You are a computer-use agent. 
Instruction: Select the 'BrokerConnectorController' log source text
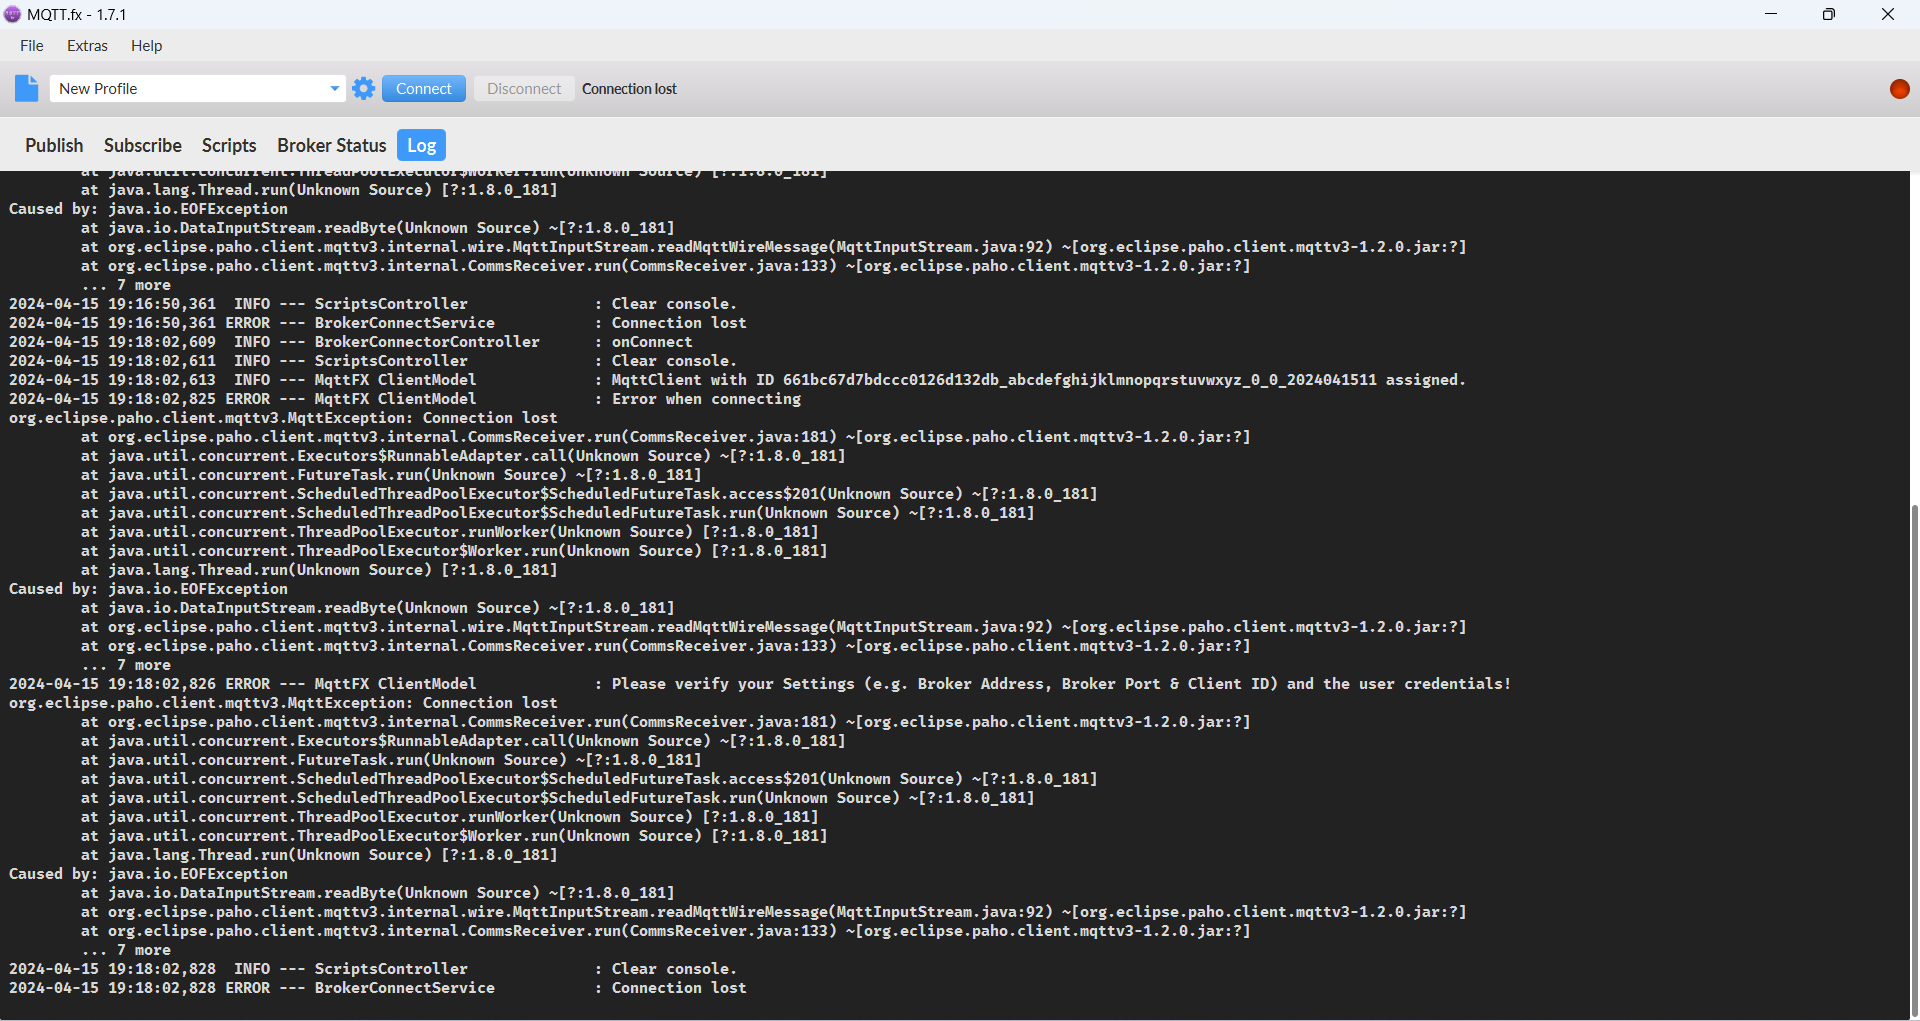point(427,342)
